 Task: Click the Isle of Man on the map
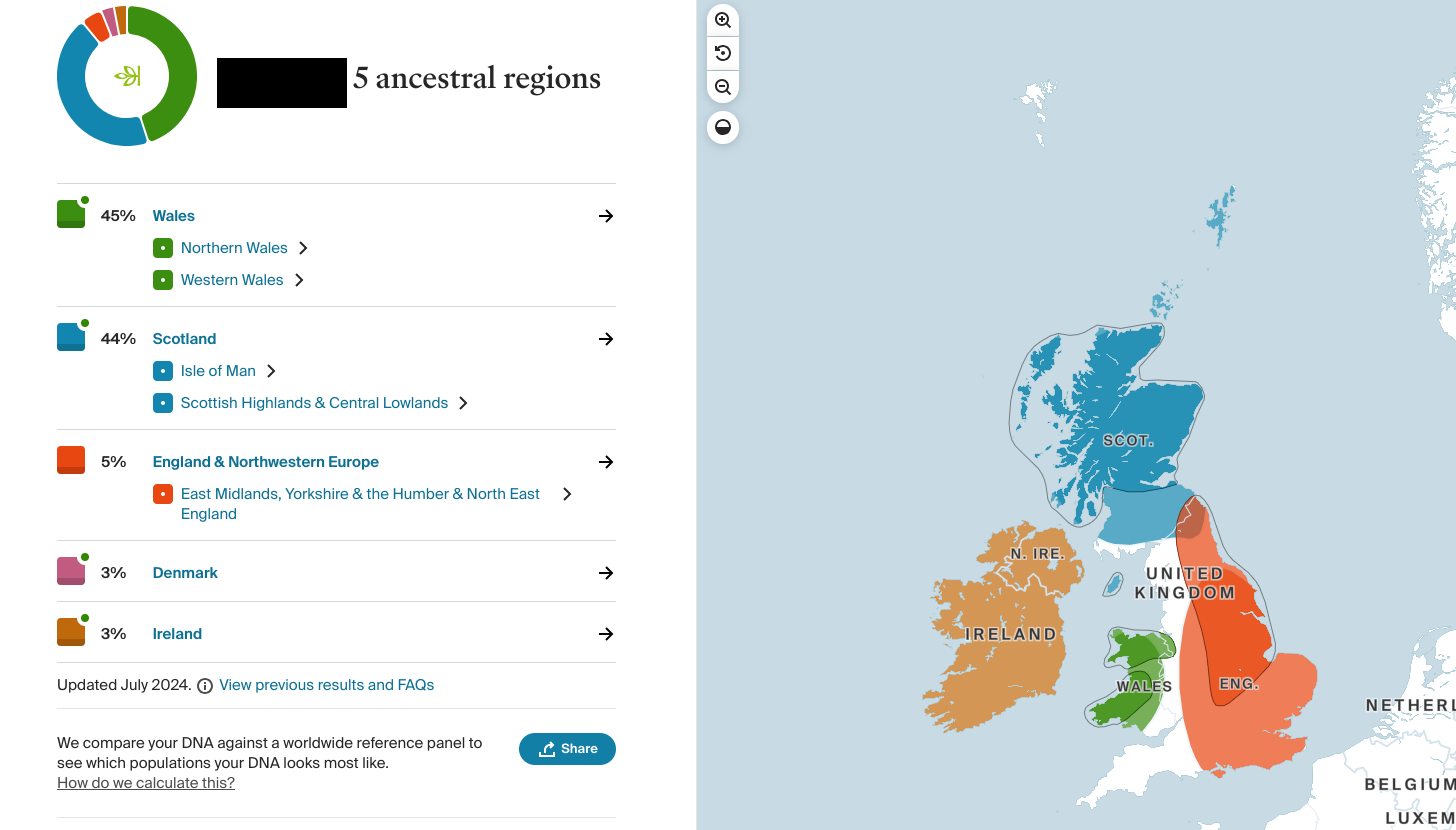pyautogui.click(x=1111, y=584)
